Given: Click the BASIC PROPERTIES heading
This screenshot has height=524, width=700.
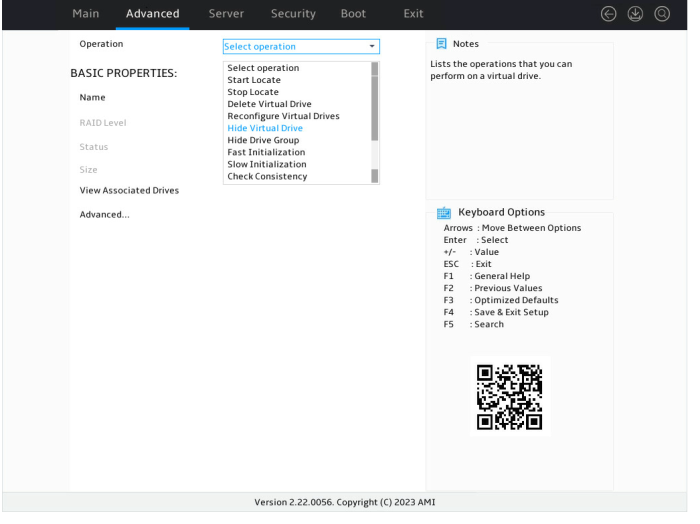Looking at the screenshot, I should click(x=125, y=74).
